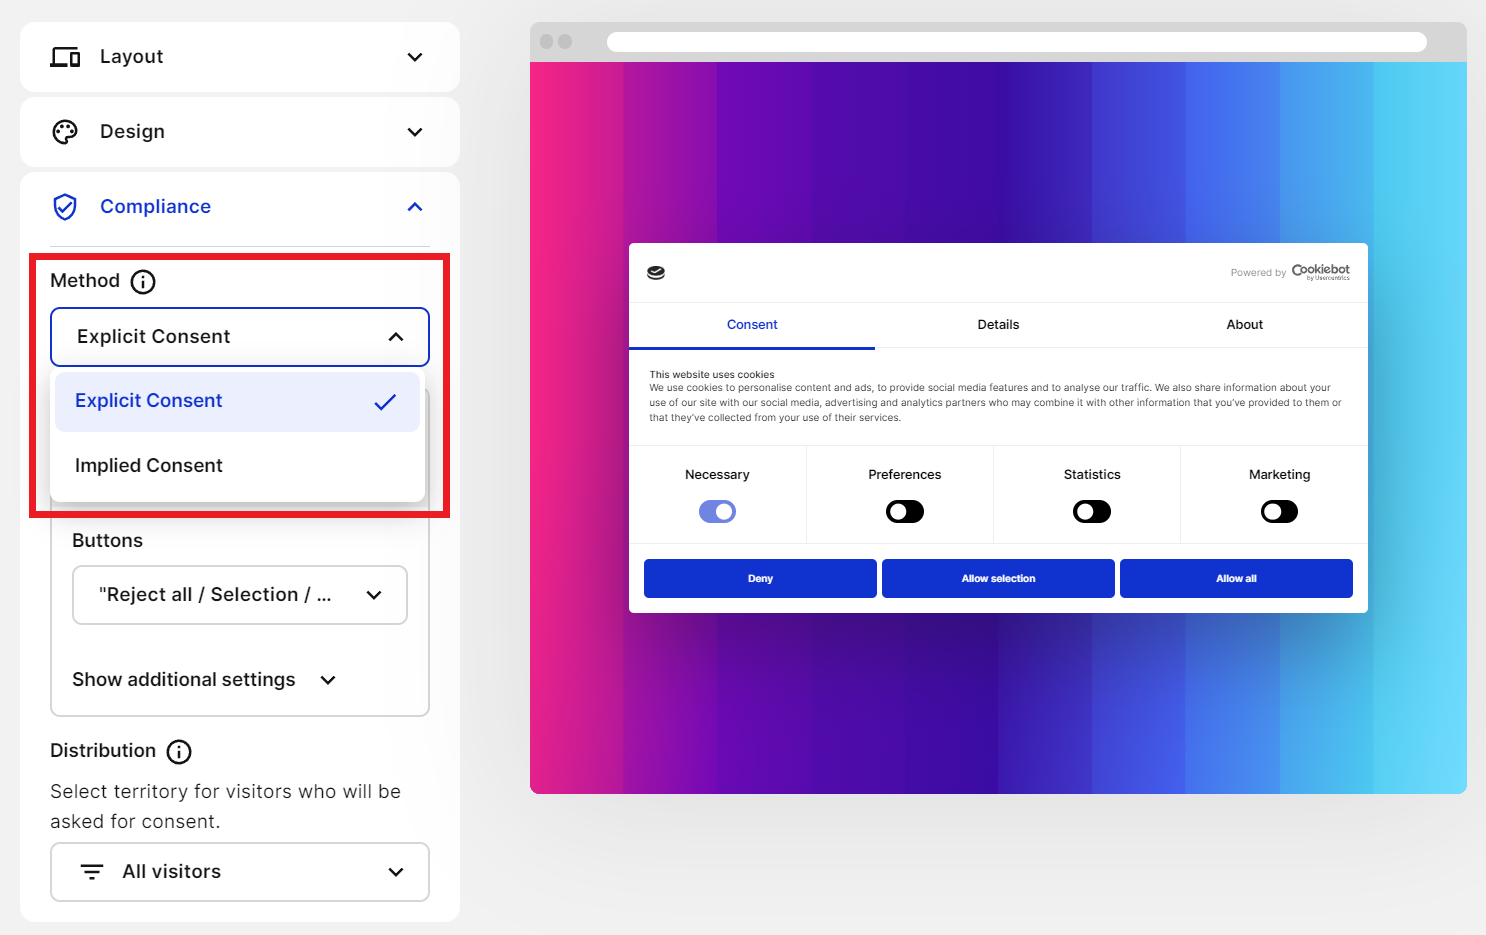Click the Allow all button
Viewport: 1486px width, 935px height.
coord(1236,579)
